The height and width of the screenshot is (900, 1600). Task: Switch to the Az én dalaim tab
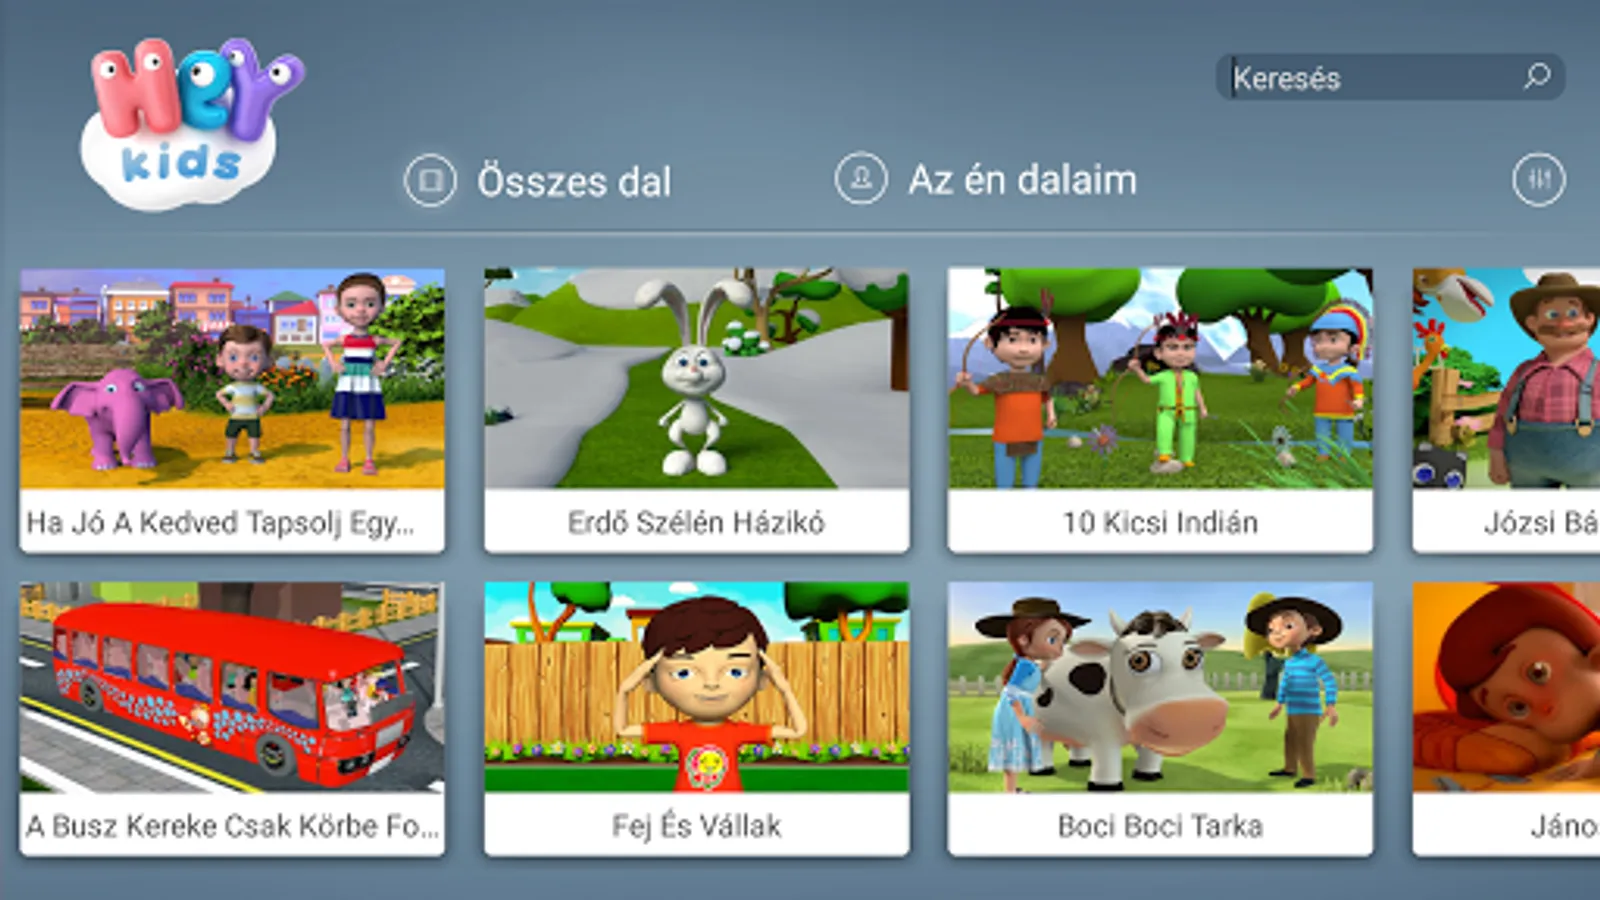point(986,179)
